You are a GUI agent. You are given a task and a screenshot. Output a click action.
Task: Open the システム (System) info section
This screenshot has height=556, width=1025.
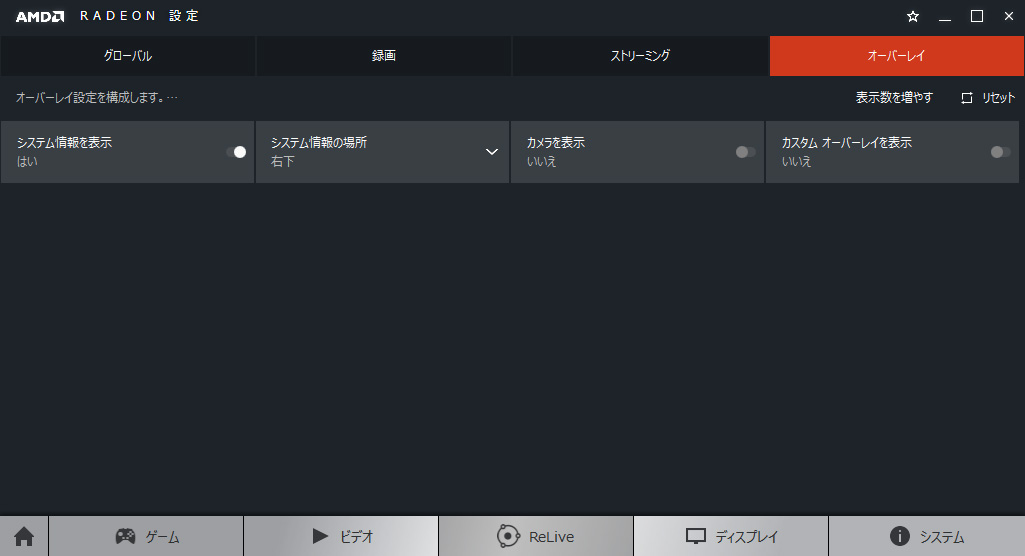click(926, 536)
